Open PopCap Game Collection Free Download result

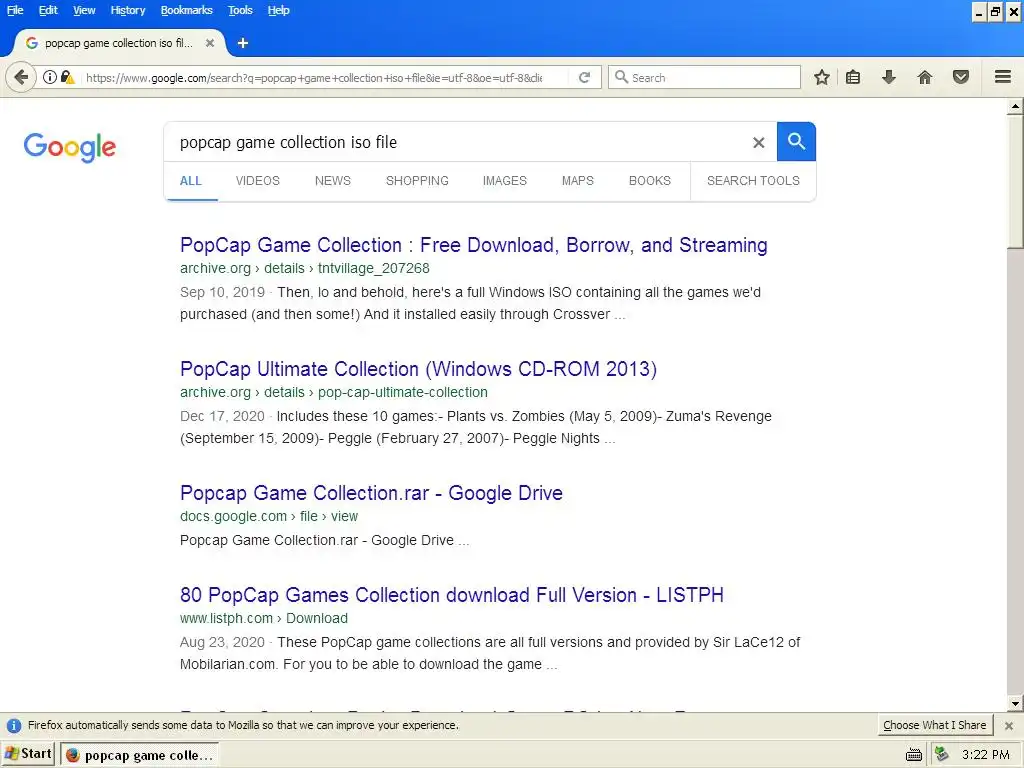click(x=473, y=246)
